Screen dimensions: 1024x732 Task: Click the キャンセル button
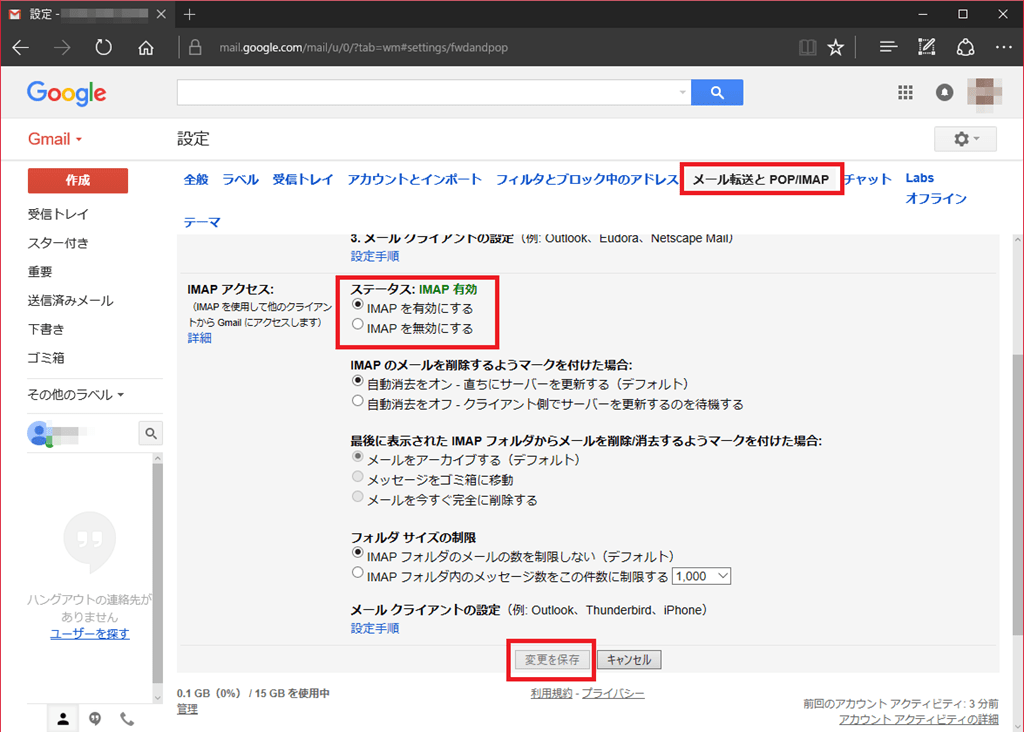(629, 660)
